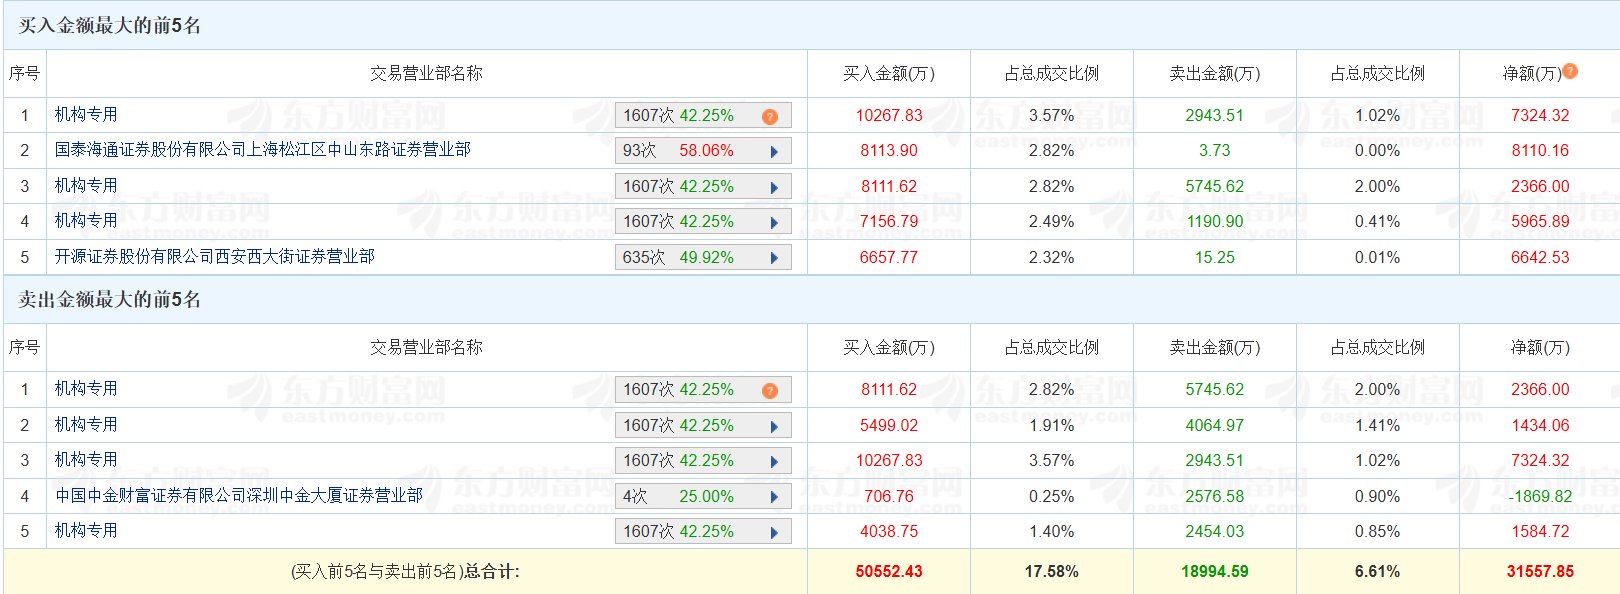
Task: Click the total net amount 31557.85
Action: pos(1539,572)
